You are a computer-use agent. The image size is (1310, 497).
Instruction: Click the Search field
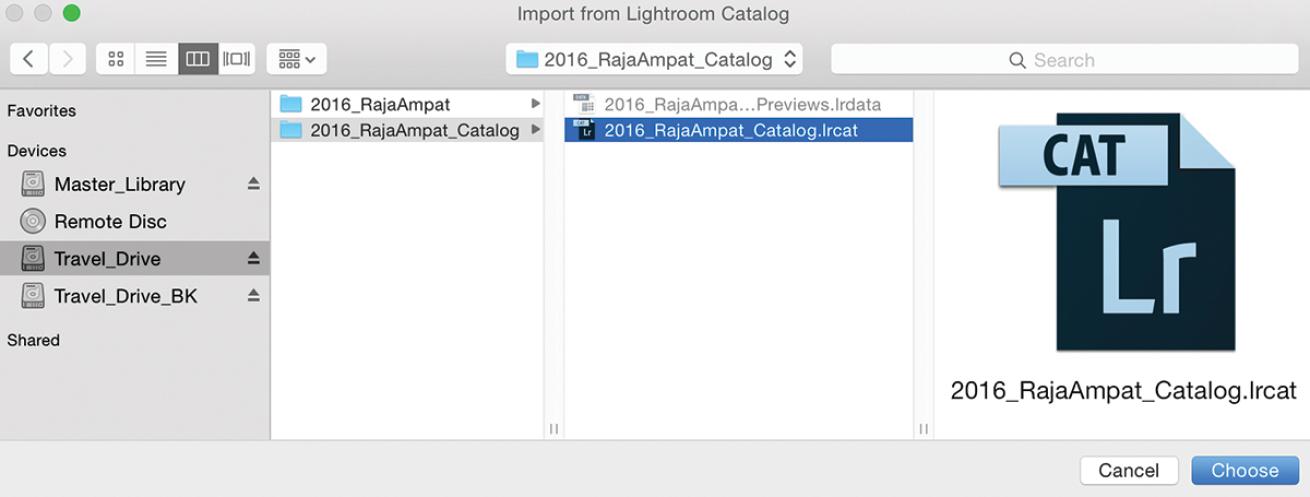pos(1064,60)
